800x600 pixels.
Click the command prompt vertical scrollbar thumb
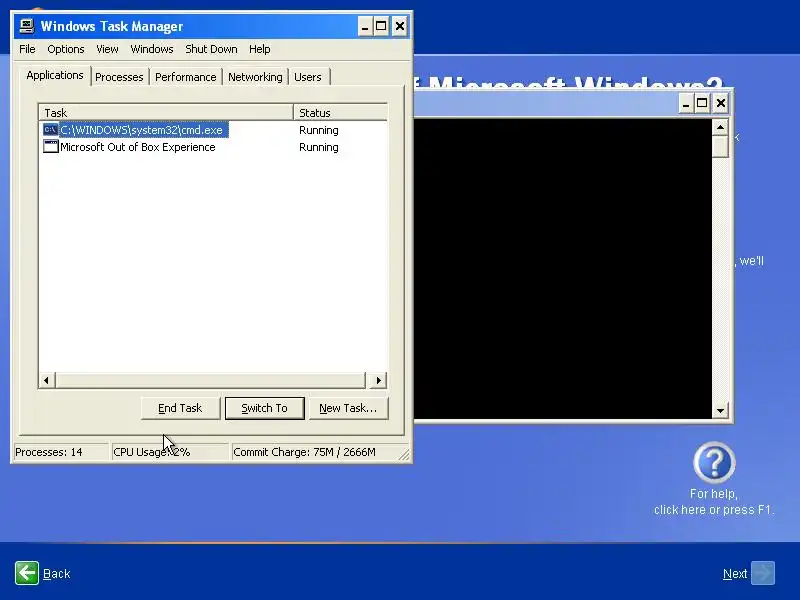pos(720,146)
